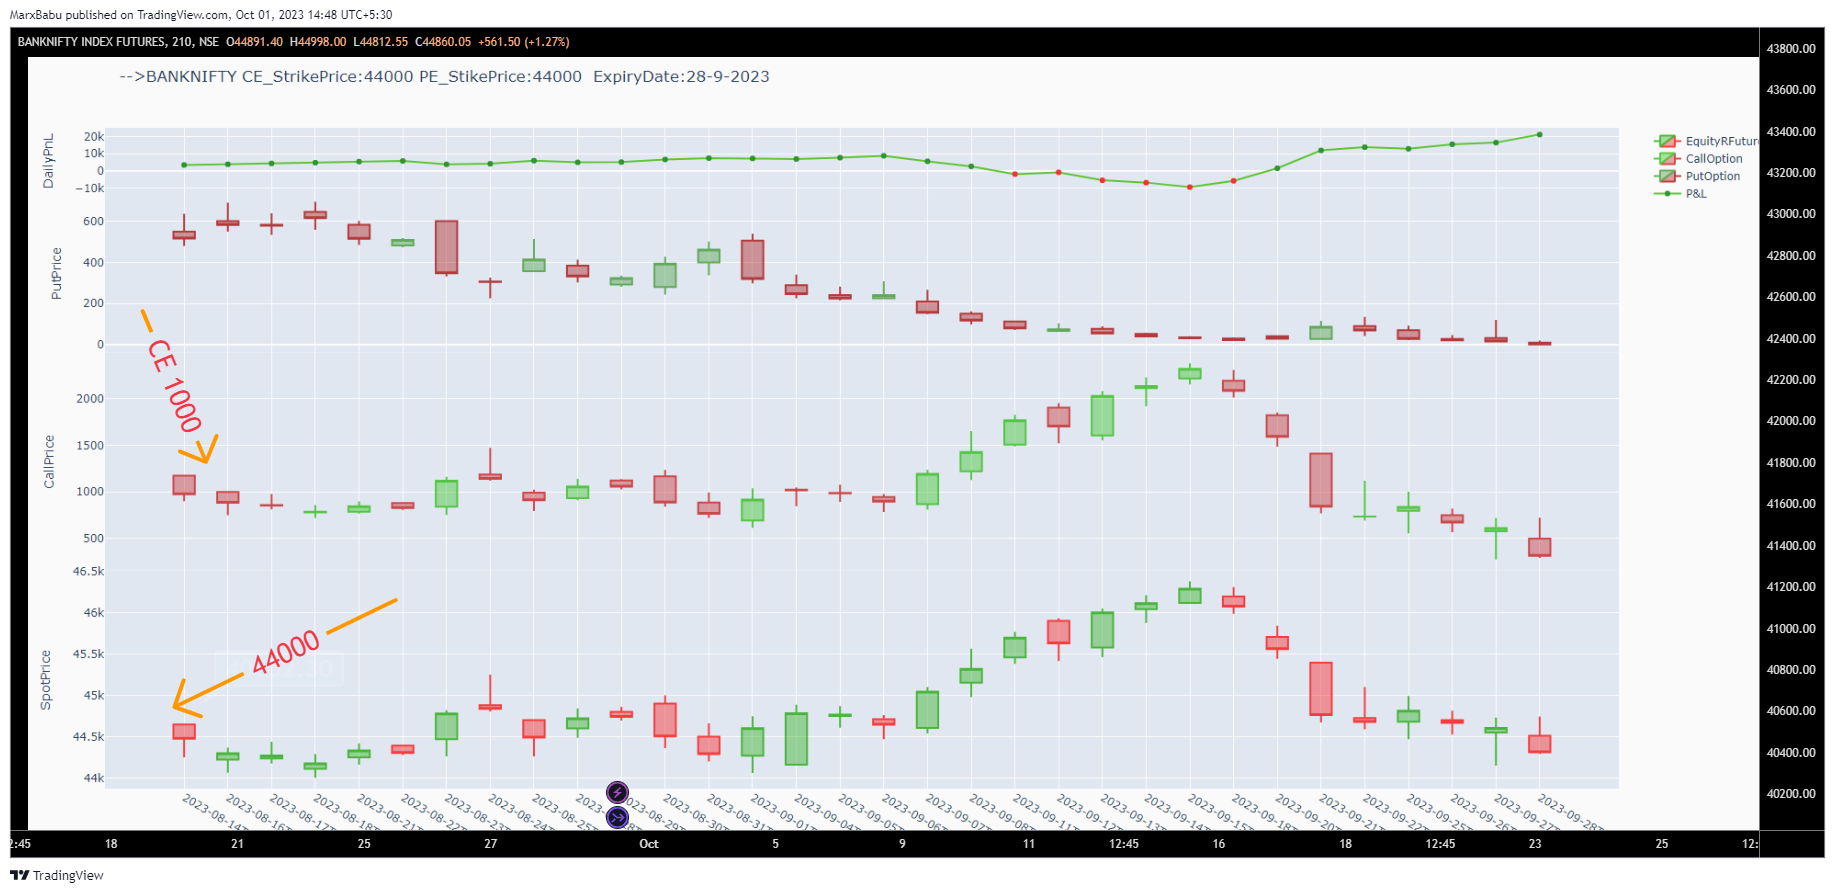This screenshot has width=1835, height=893.
Task: Click the first P&L data point marker
Action: pos(184,165)
